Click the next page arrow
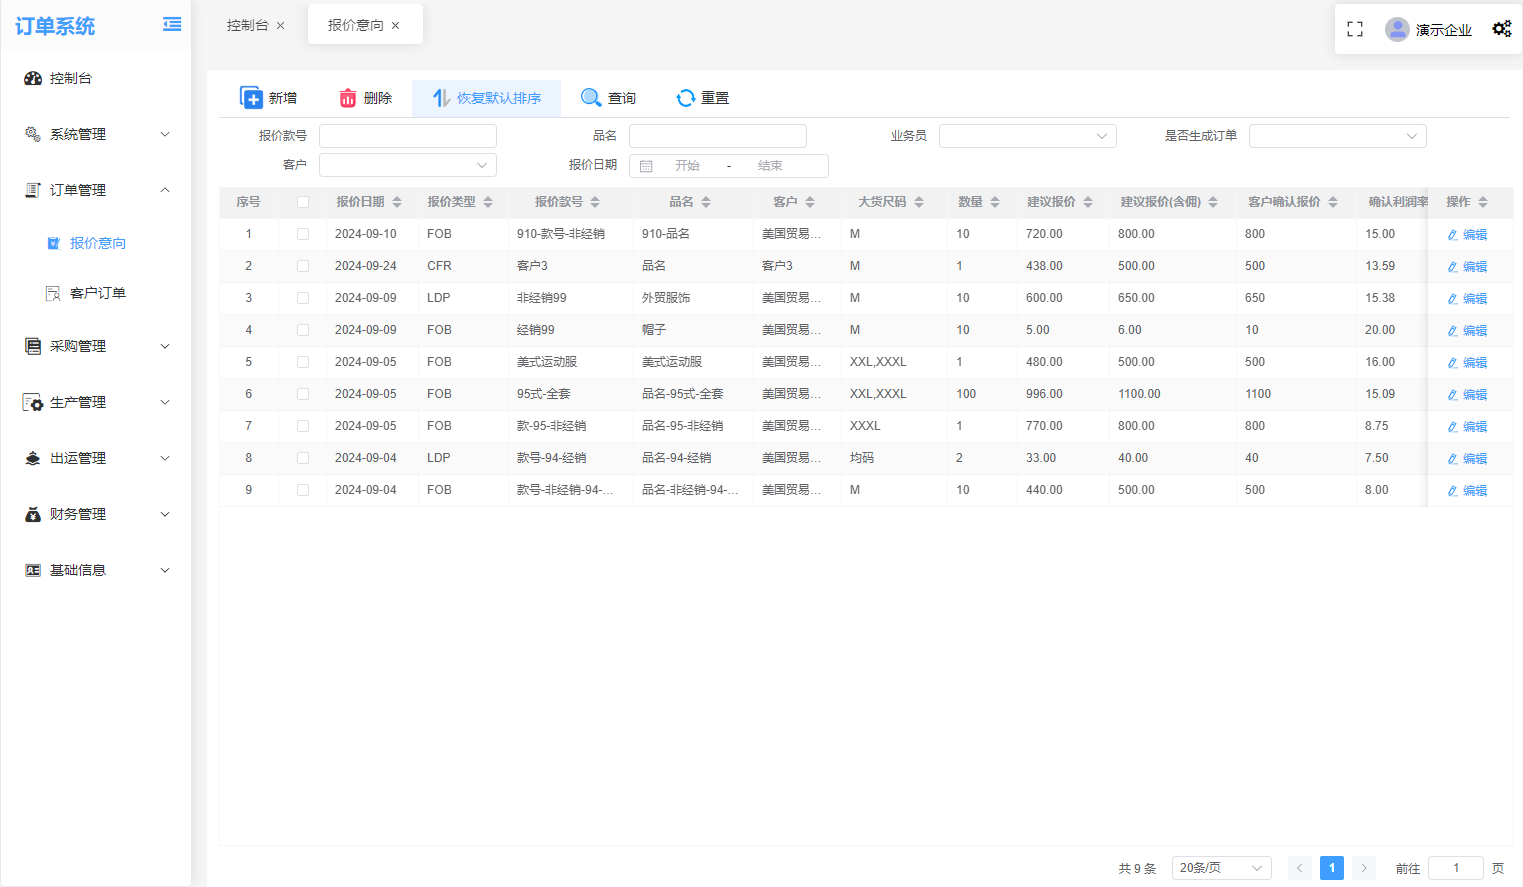The width and height of the screenshot is (1523, 887). [x=1364, y=868]
